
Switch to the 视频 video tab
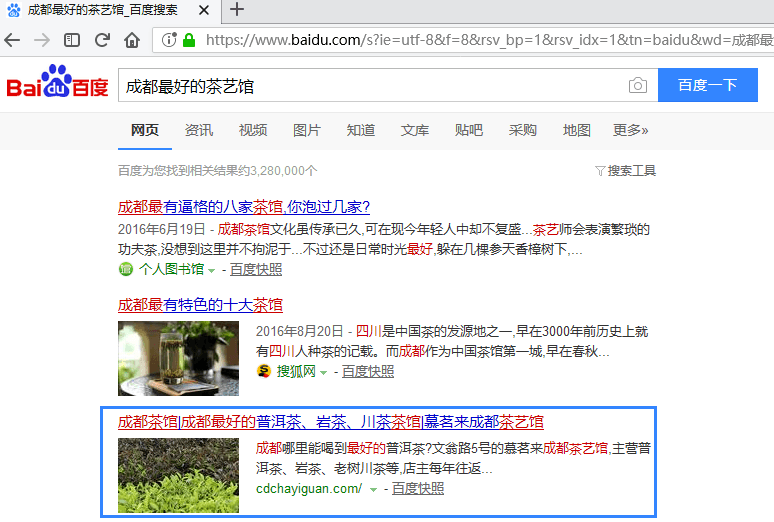coord(253,130)
